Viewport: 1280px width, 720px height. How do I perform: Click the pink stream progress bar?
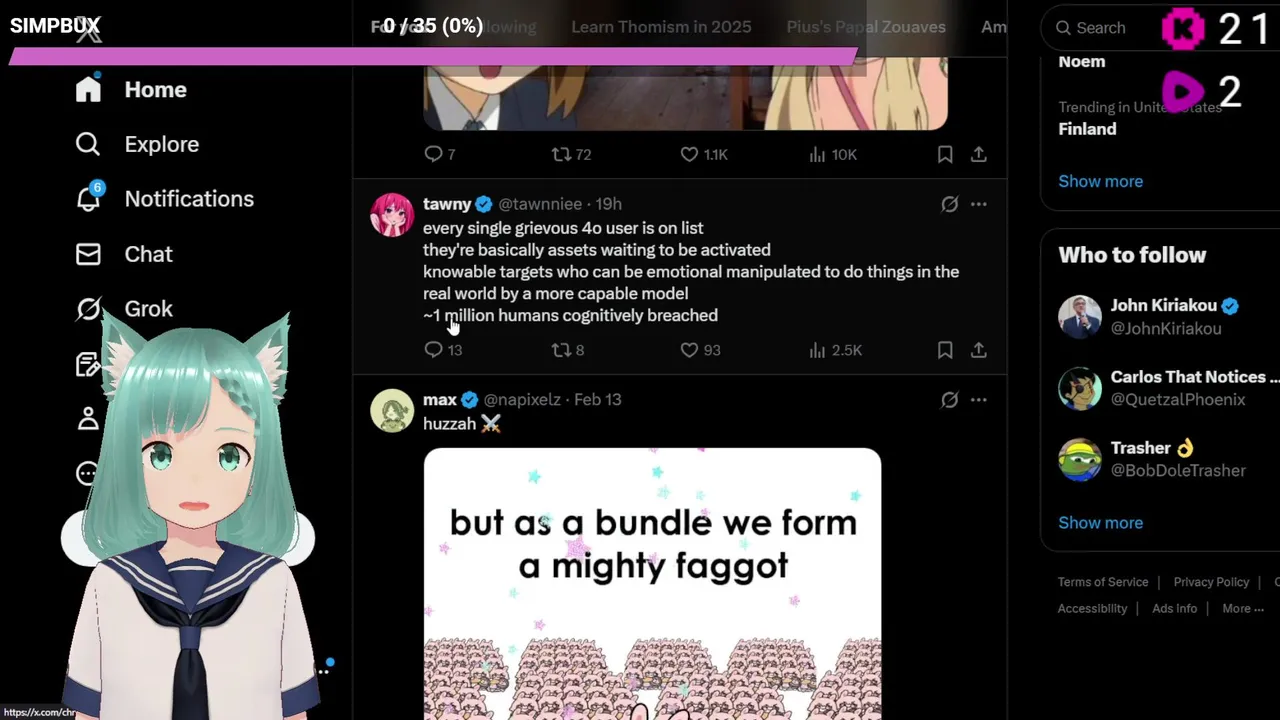click(x=433, y=57)
